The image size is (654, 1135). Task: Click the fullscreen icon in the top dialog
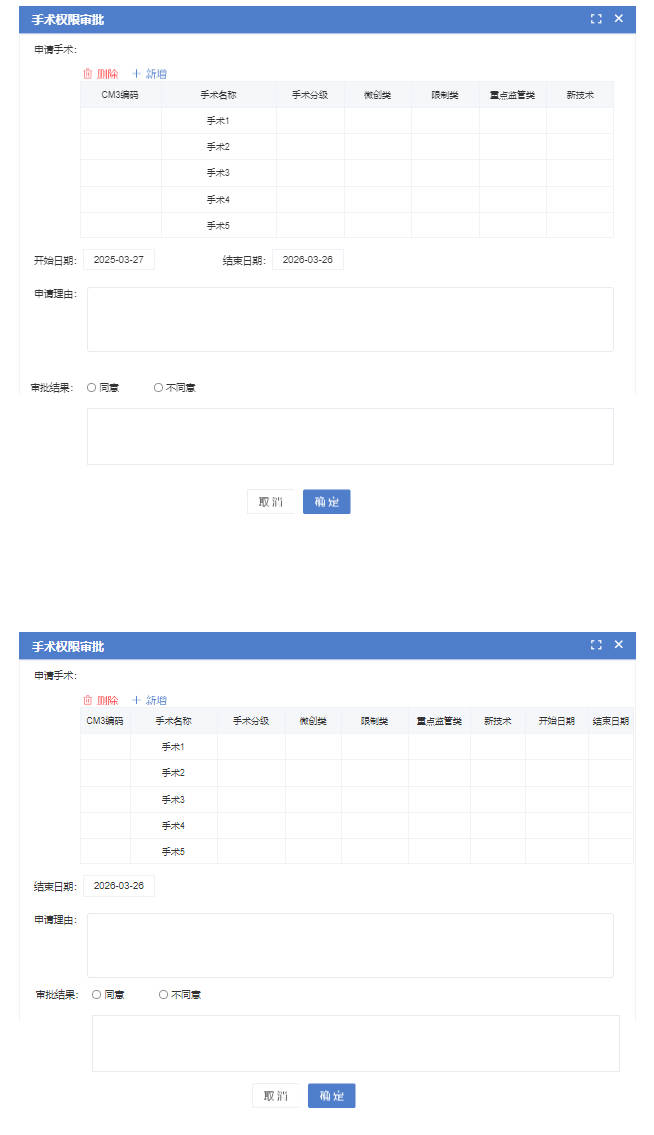tap(595, 19)
